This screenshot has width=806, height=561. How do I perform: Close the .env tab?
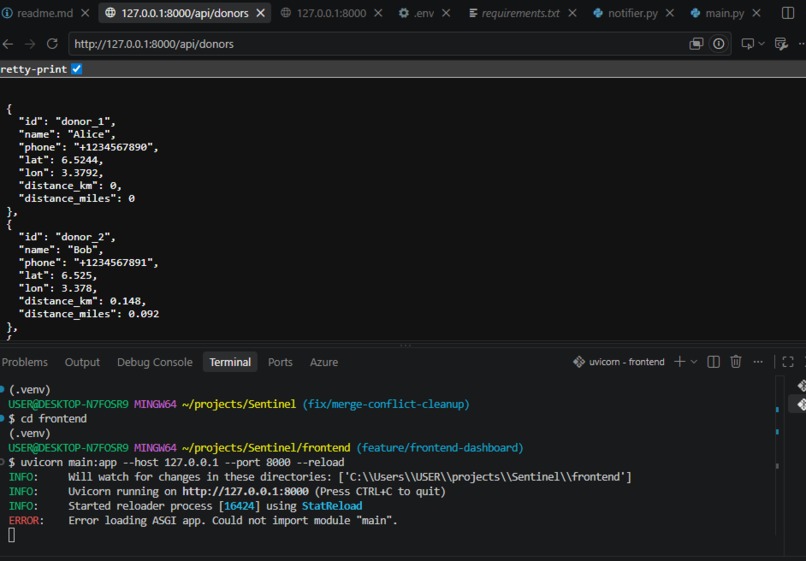pyautogui.click(x=446, y=13)
